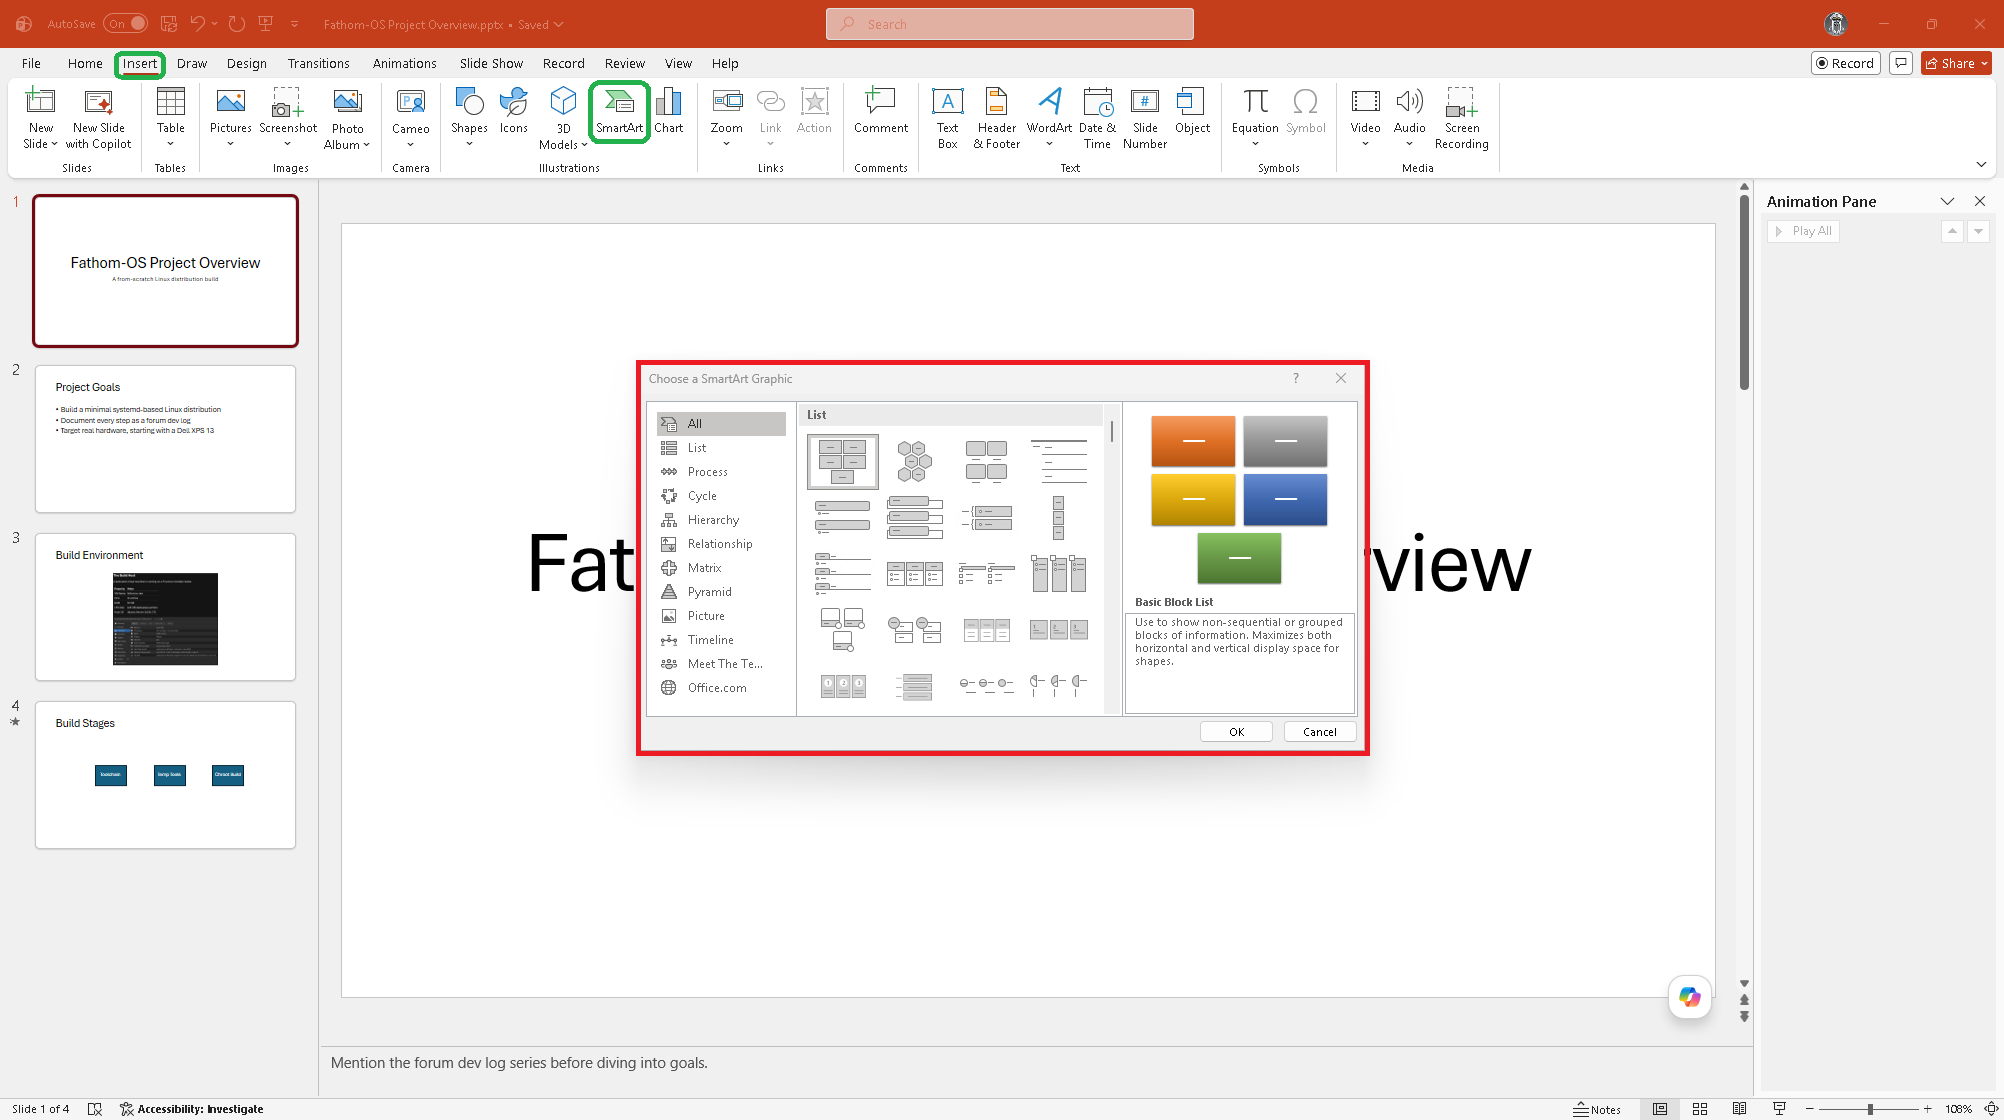Open the Share button dropdown
2004x1120 pixels.
click(1985, 64)
